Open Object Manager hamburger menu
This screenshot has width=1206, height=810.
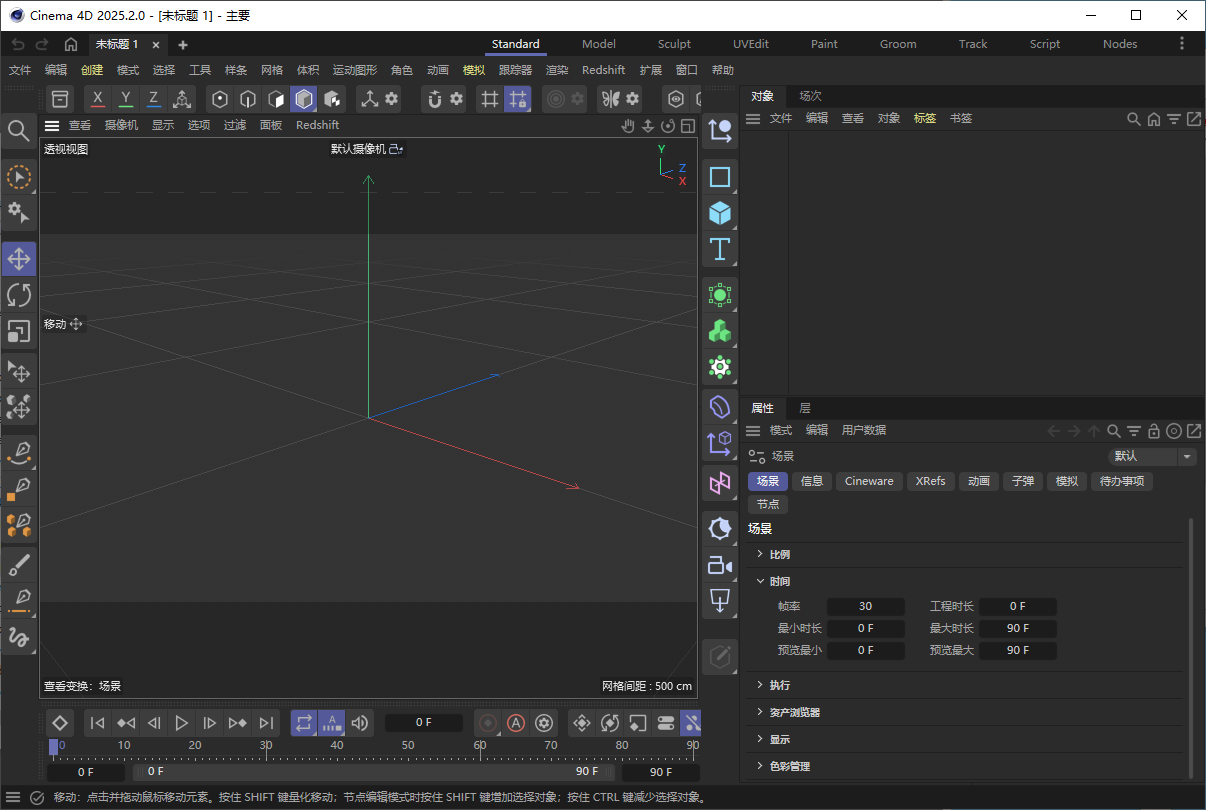(753, 118)
